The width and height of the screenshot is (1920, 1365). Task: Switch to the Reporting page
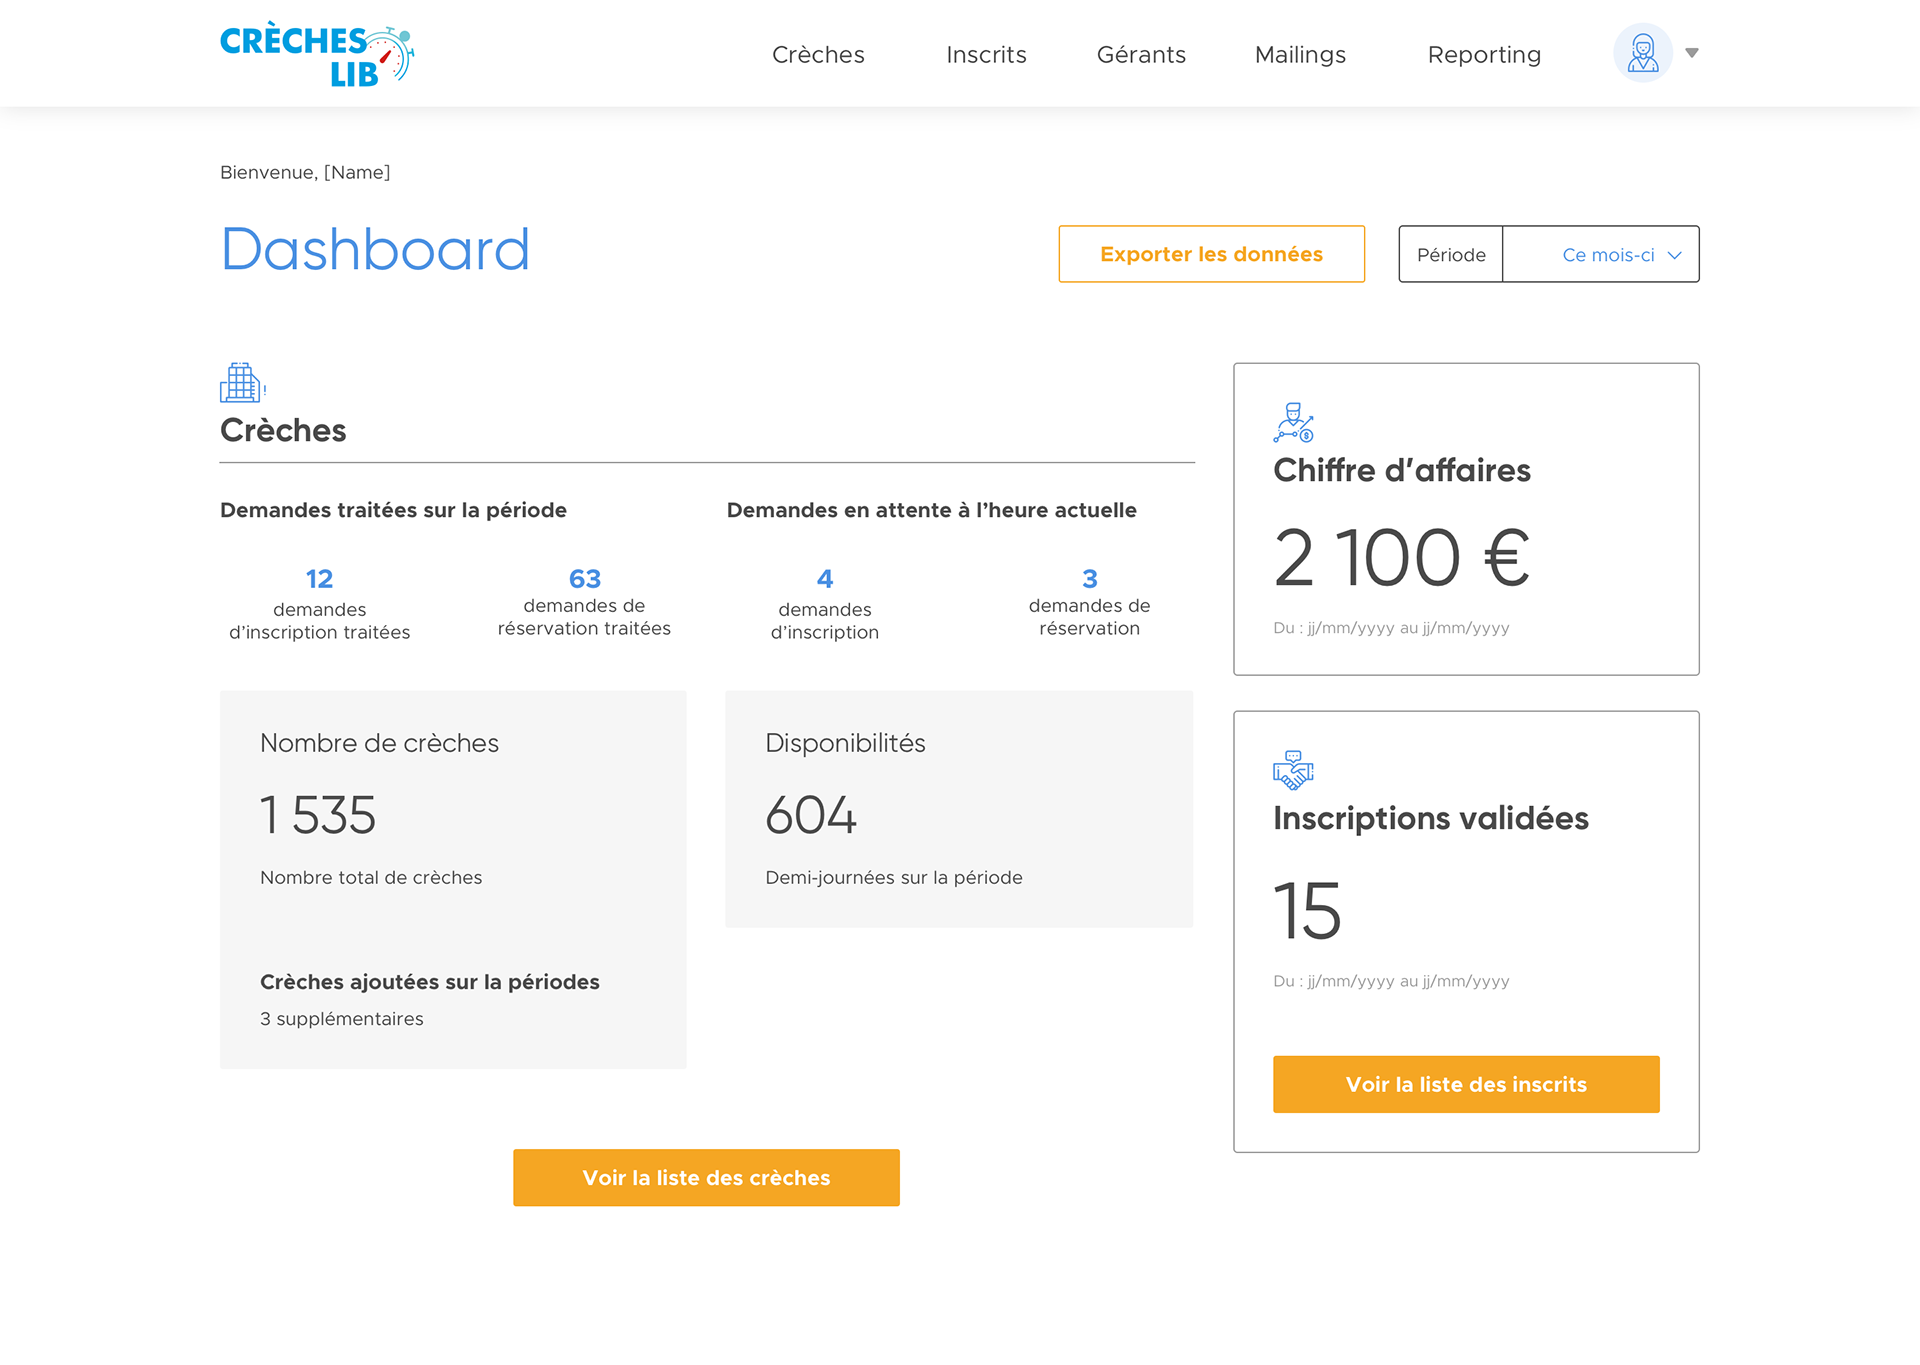1484,54
